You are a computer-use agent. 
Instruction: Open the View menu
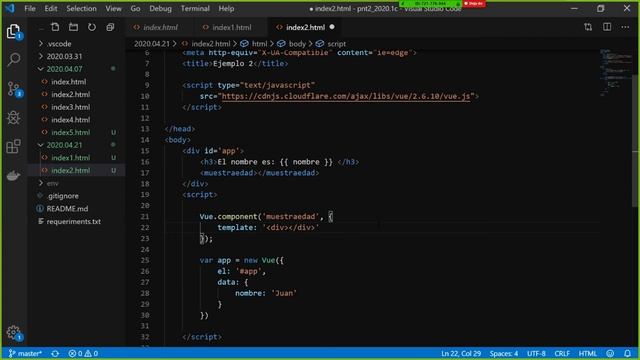(113, 8)
